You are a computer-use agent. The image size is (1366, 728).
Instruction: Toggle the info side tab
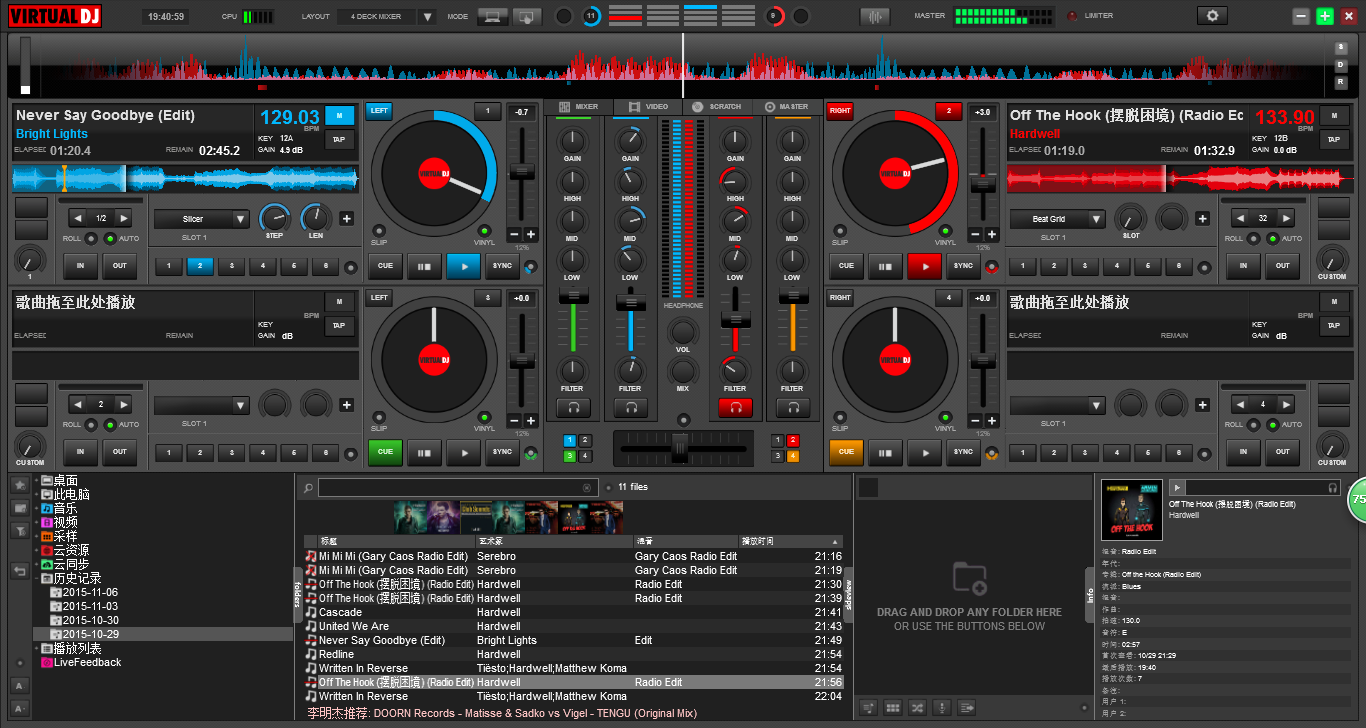click(1090, 596)
